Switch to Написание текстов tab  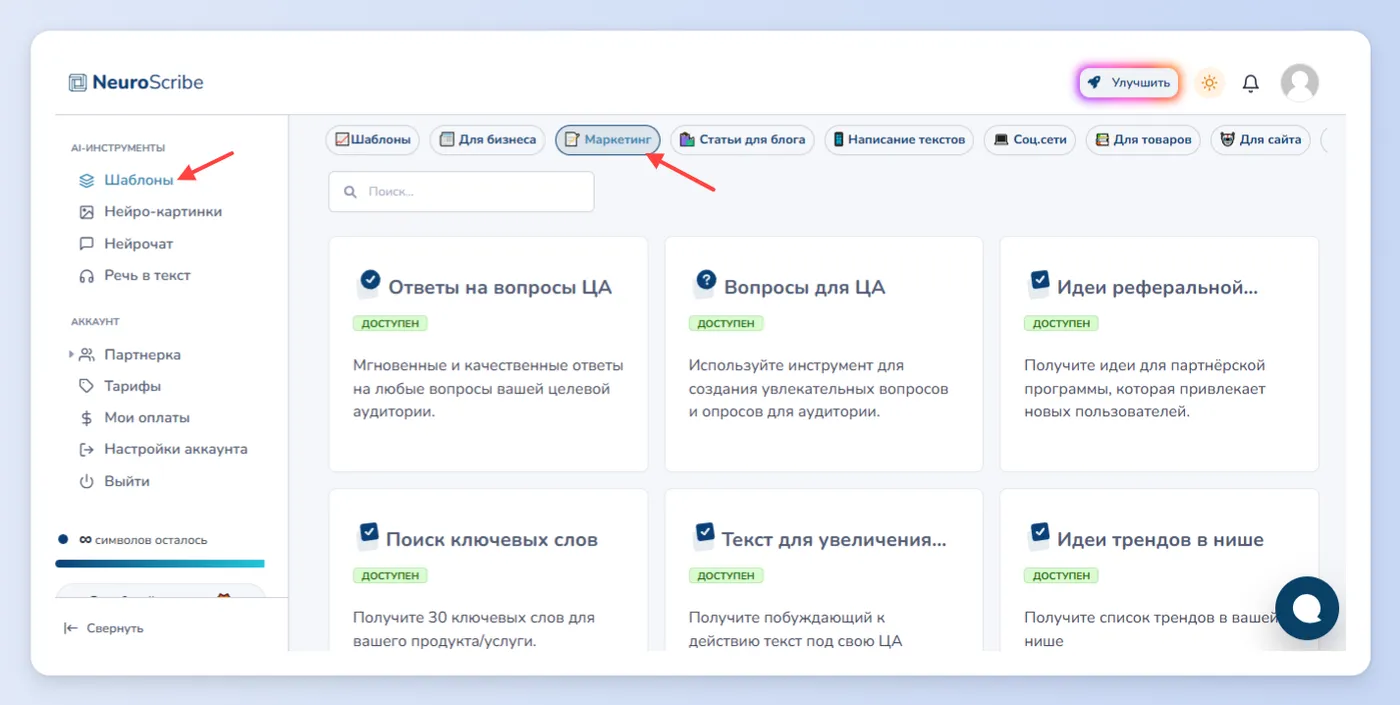point(899,140)
